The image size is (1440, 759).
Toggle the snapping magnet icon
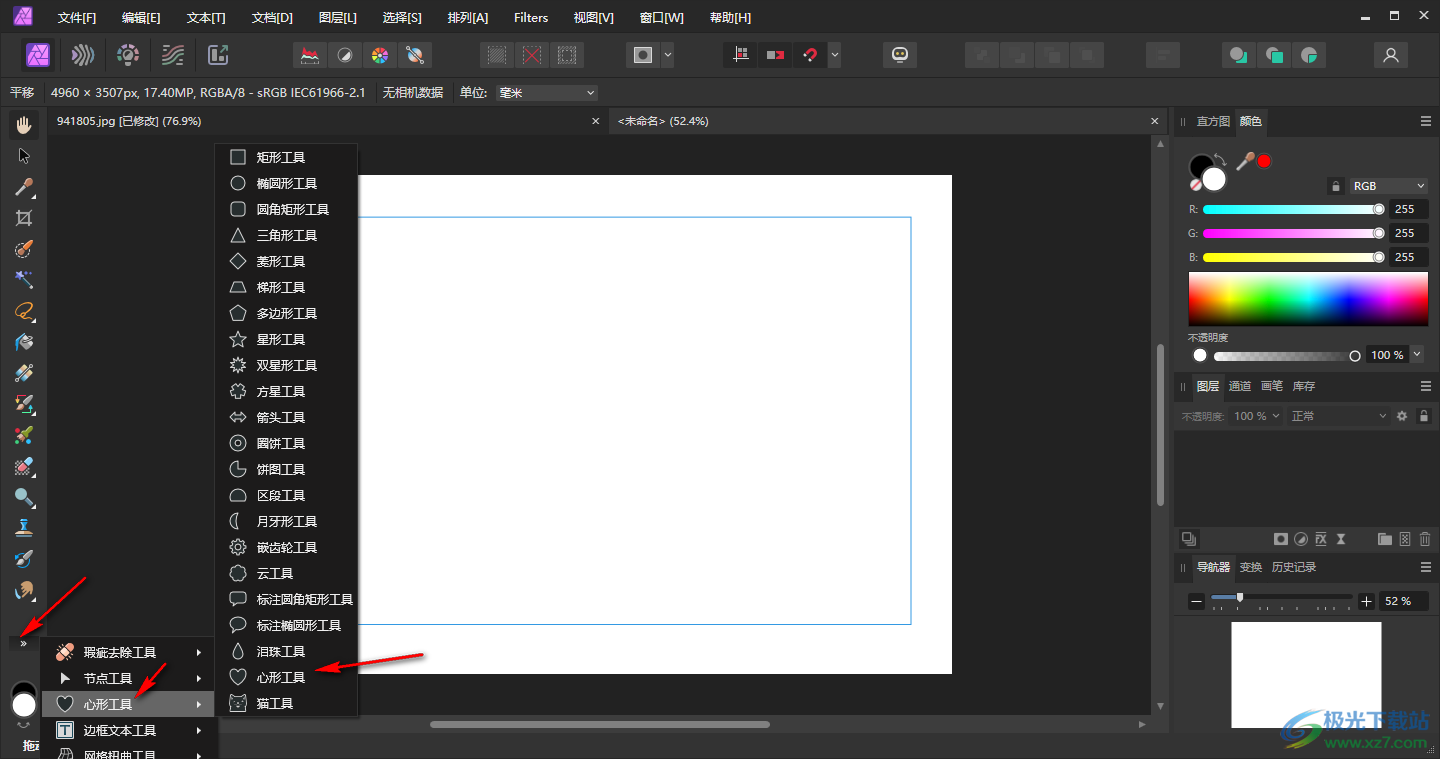point(810,55)
